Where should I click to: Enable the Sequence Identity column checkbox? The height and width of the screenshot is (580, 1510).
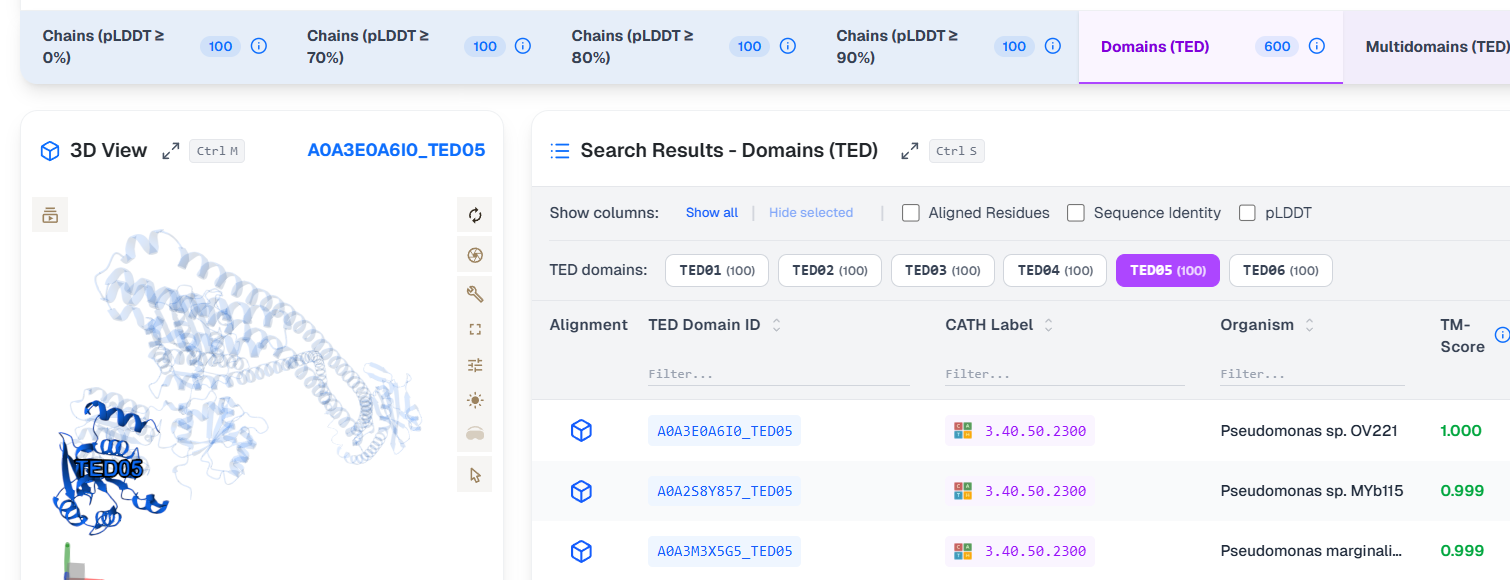tap(1076, 213)
